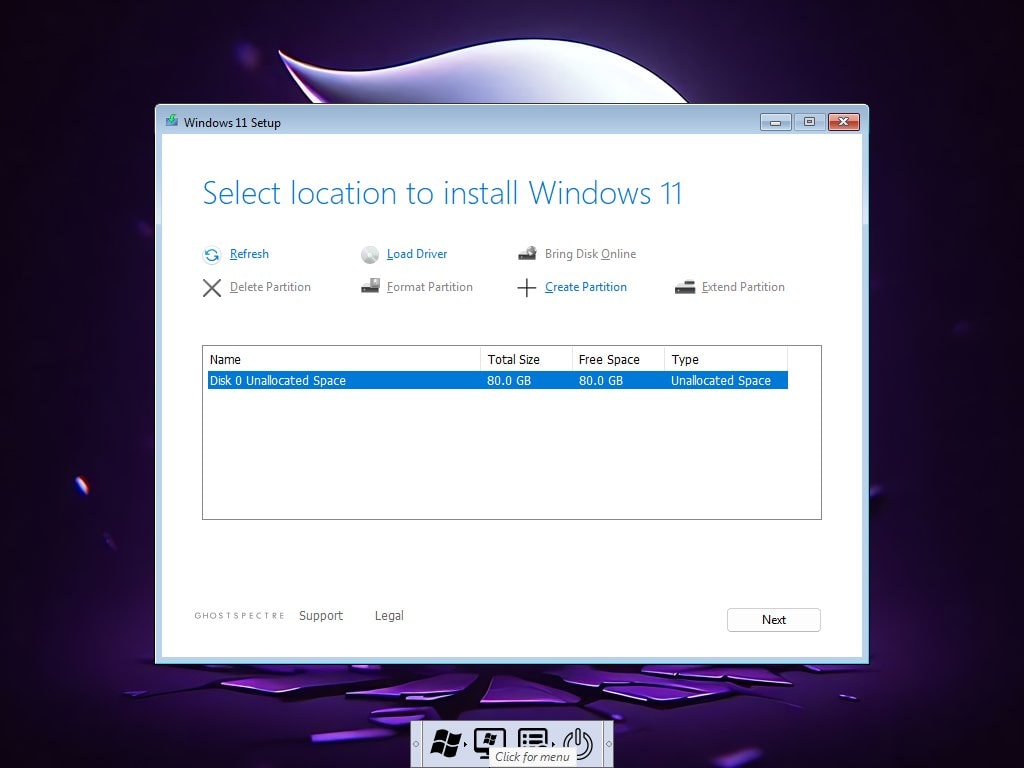
Task: Click the Windows Setup title bar icon
Action: (x=172, y=121)
